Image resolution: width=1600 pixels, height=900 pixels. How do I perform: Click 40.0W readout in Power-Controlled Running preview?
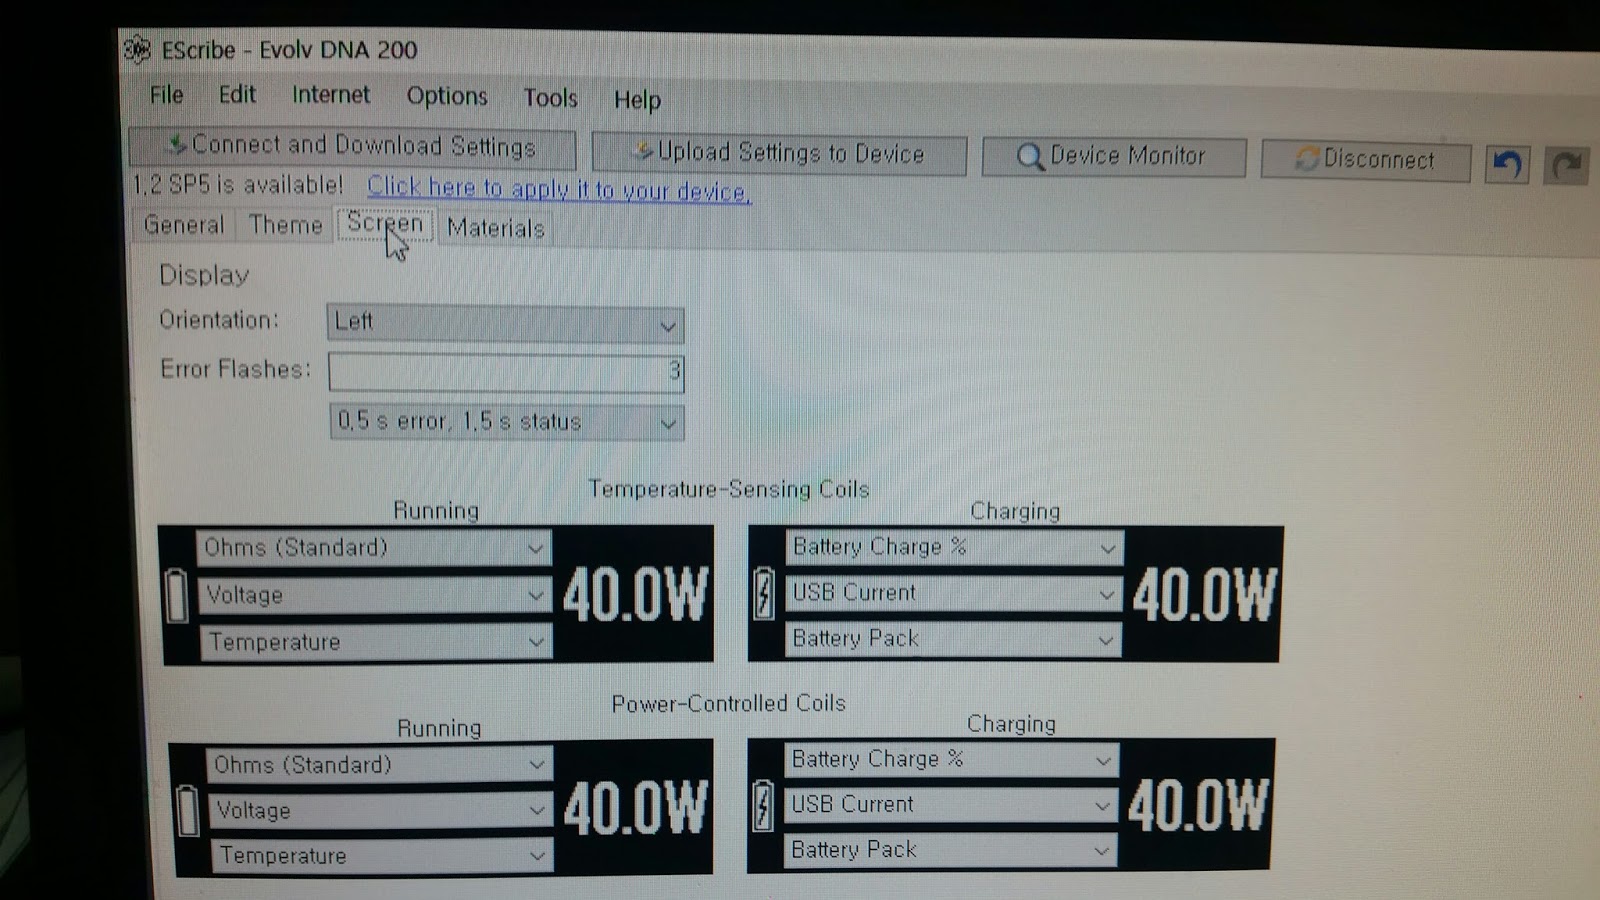pos(636,808)
